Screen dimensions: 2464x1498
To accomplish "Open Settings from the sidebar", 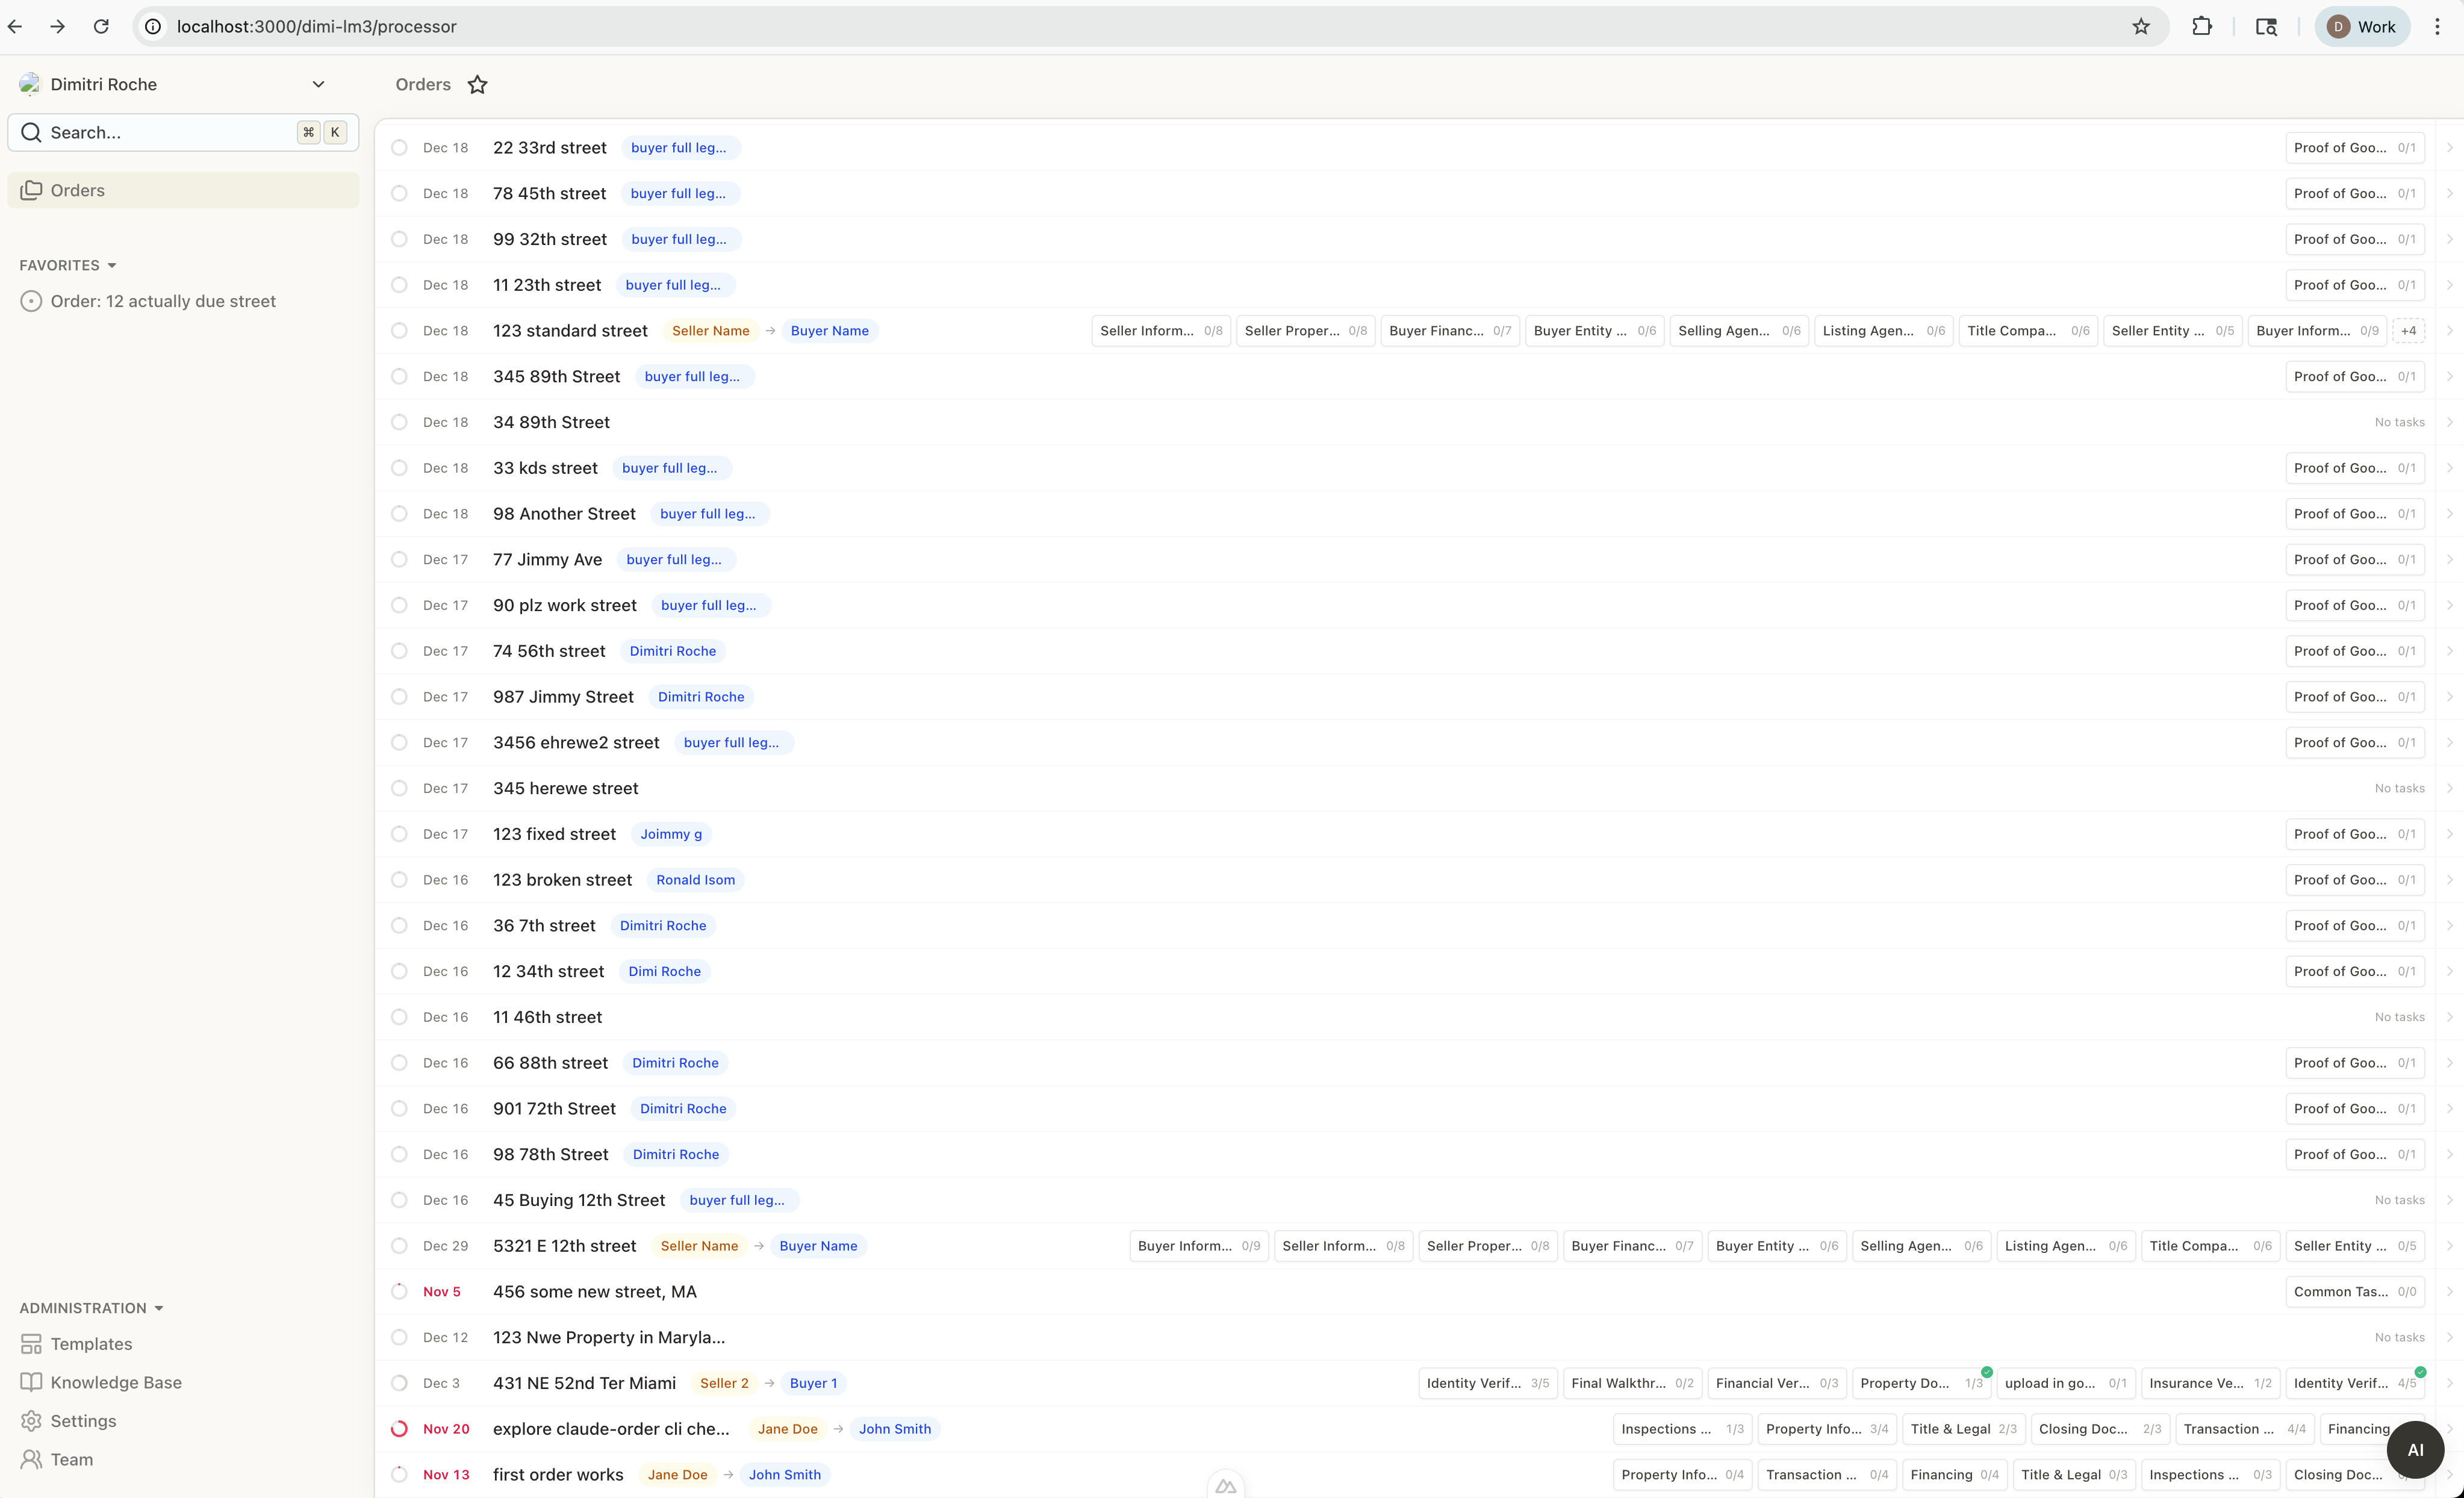I will pos(83,1421).
